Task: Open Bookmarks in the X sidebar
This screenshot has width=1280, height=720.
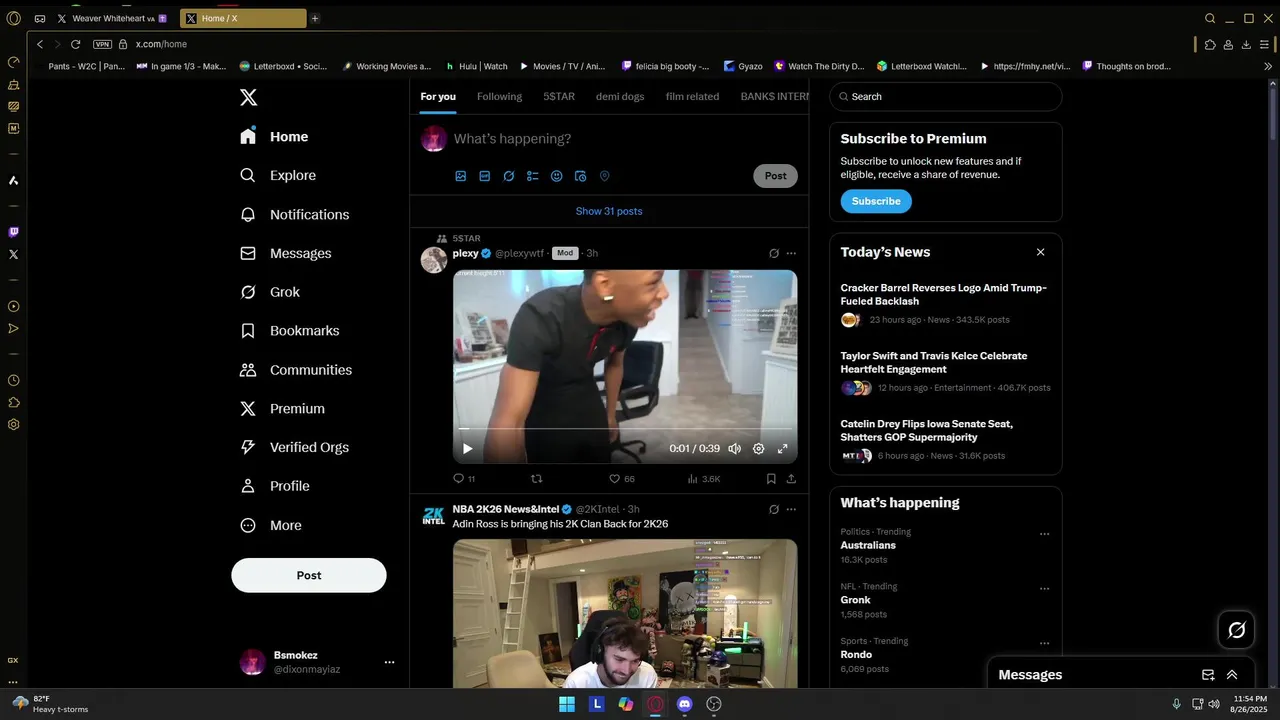Action: coord(290,331)
